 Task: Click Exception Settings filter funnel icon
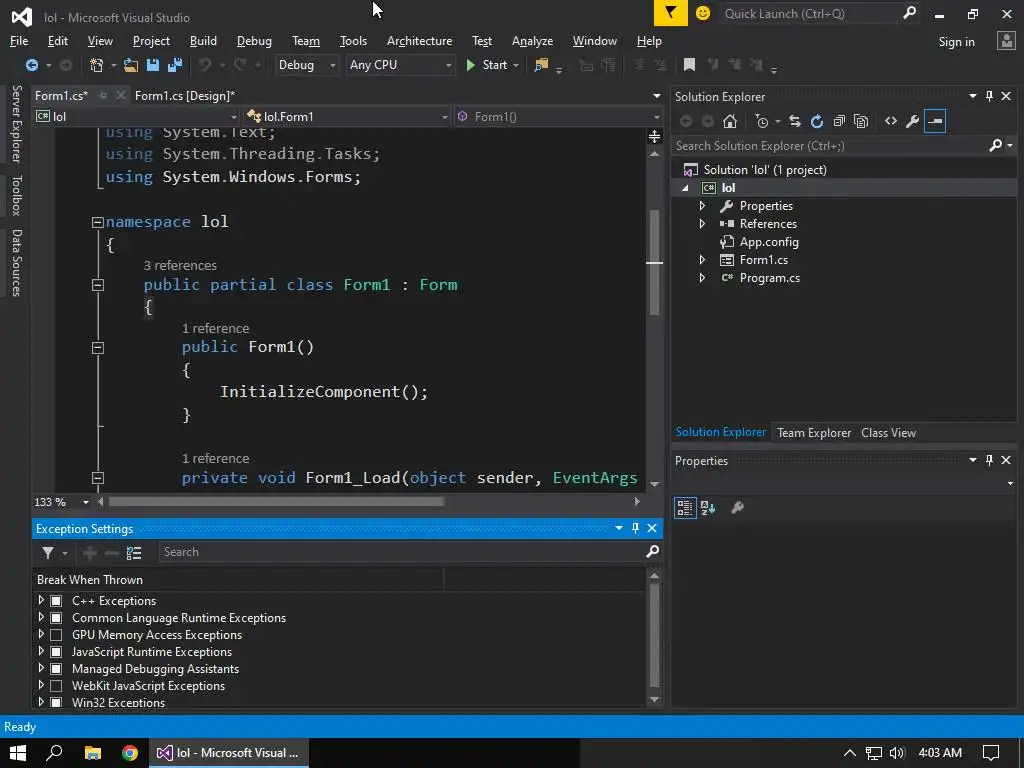pyautogui.click(x=48, y=553)
